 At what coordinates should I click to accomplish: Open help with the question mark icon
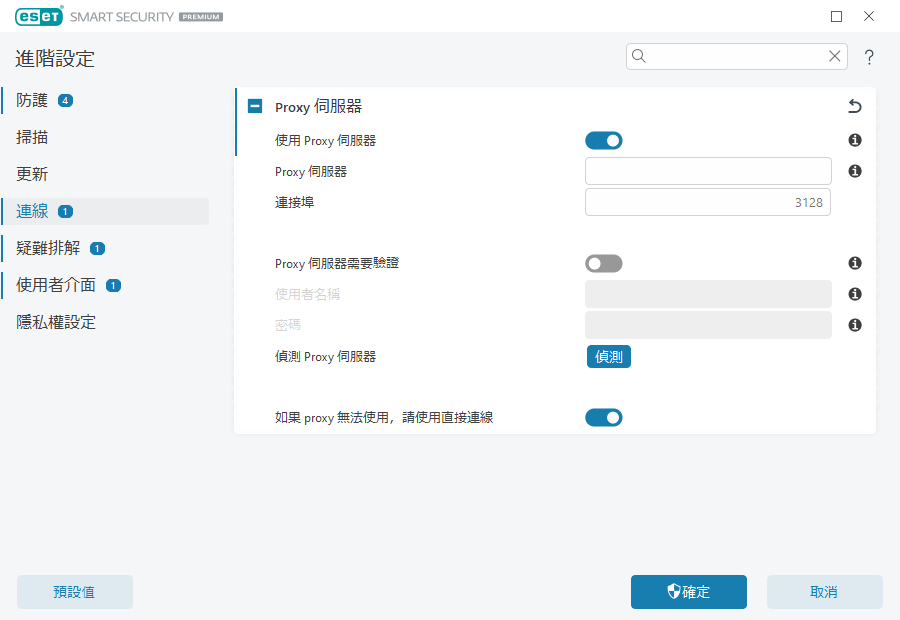(x=869, y=57)
